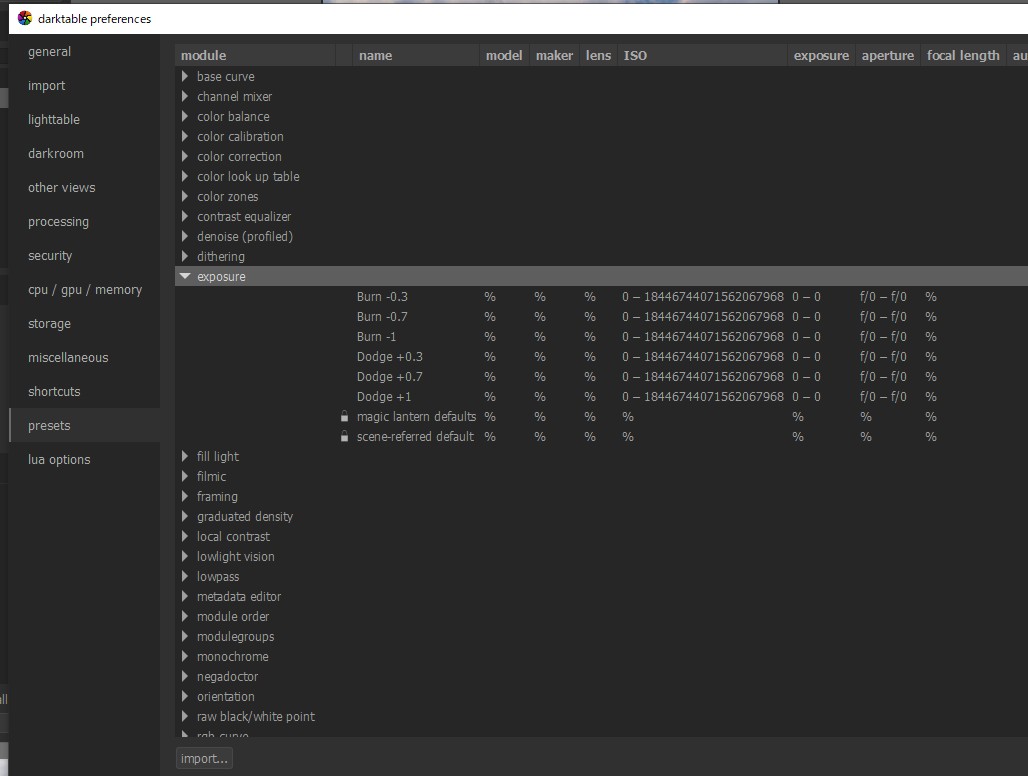
Task: Switch to darkroom preferences
Action: click(85, 153)
